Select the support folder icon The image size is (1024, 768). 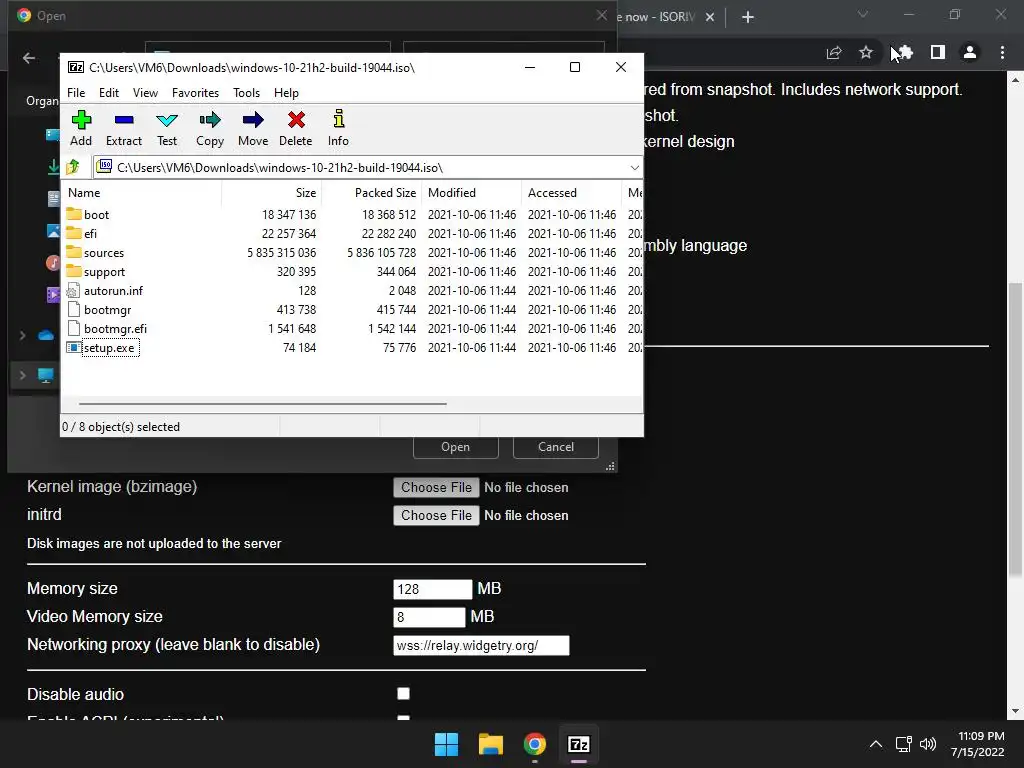point(74,271)
